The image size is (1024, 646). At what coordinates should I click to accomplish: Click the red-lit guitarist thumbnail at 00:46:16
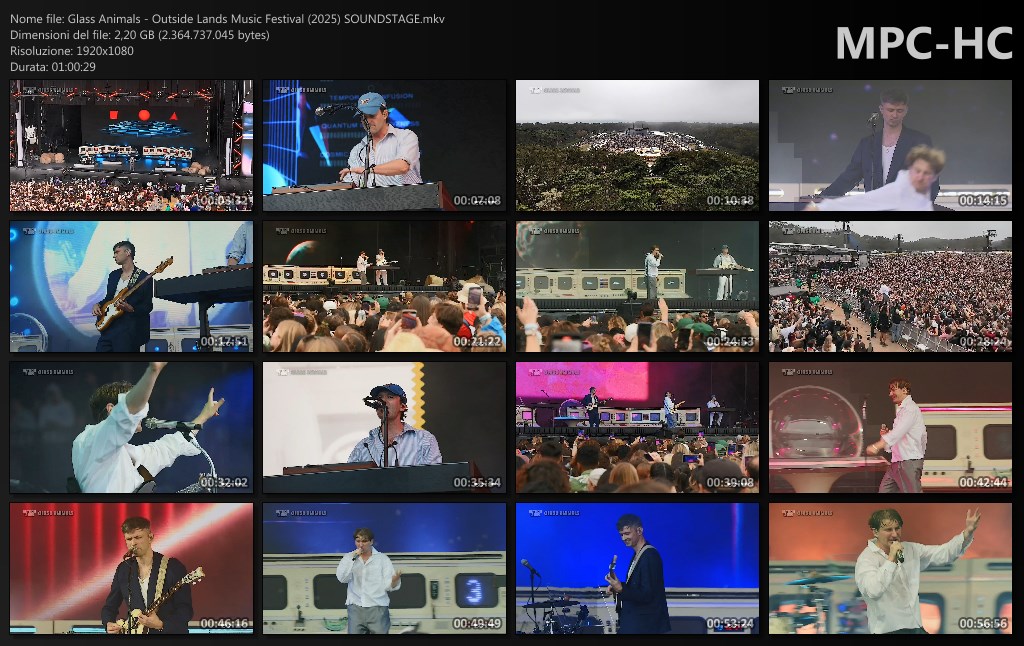[131, 568]
